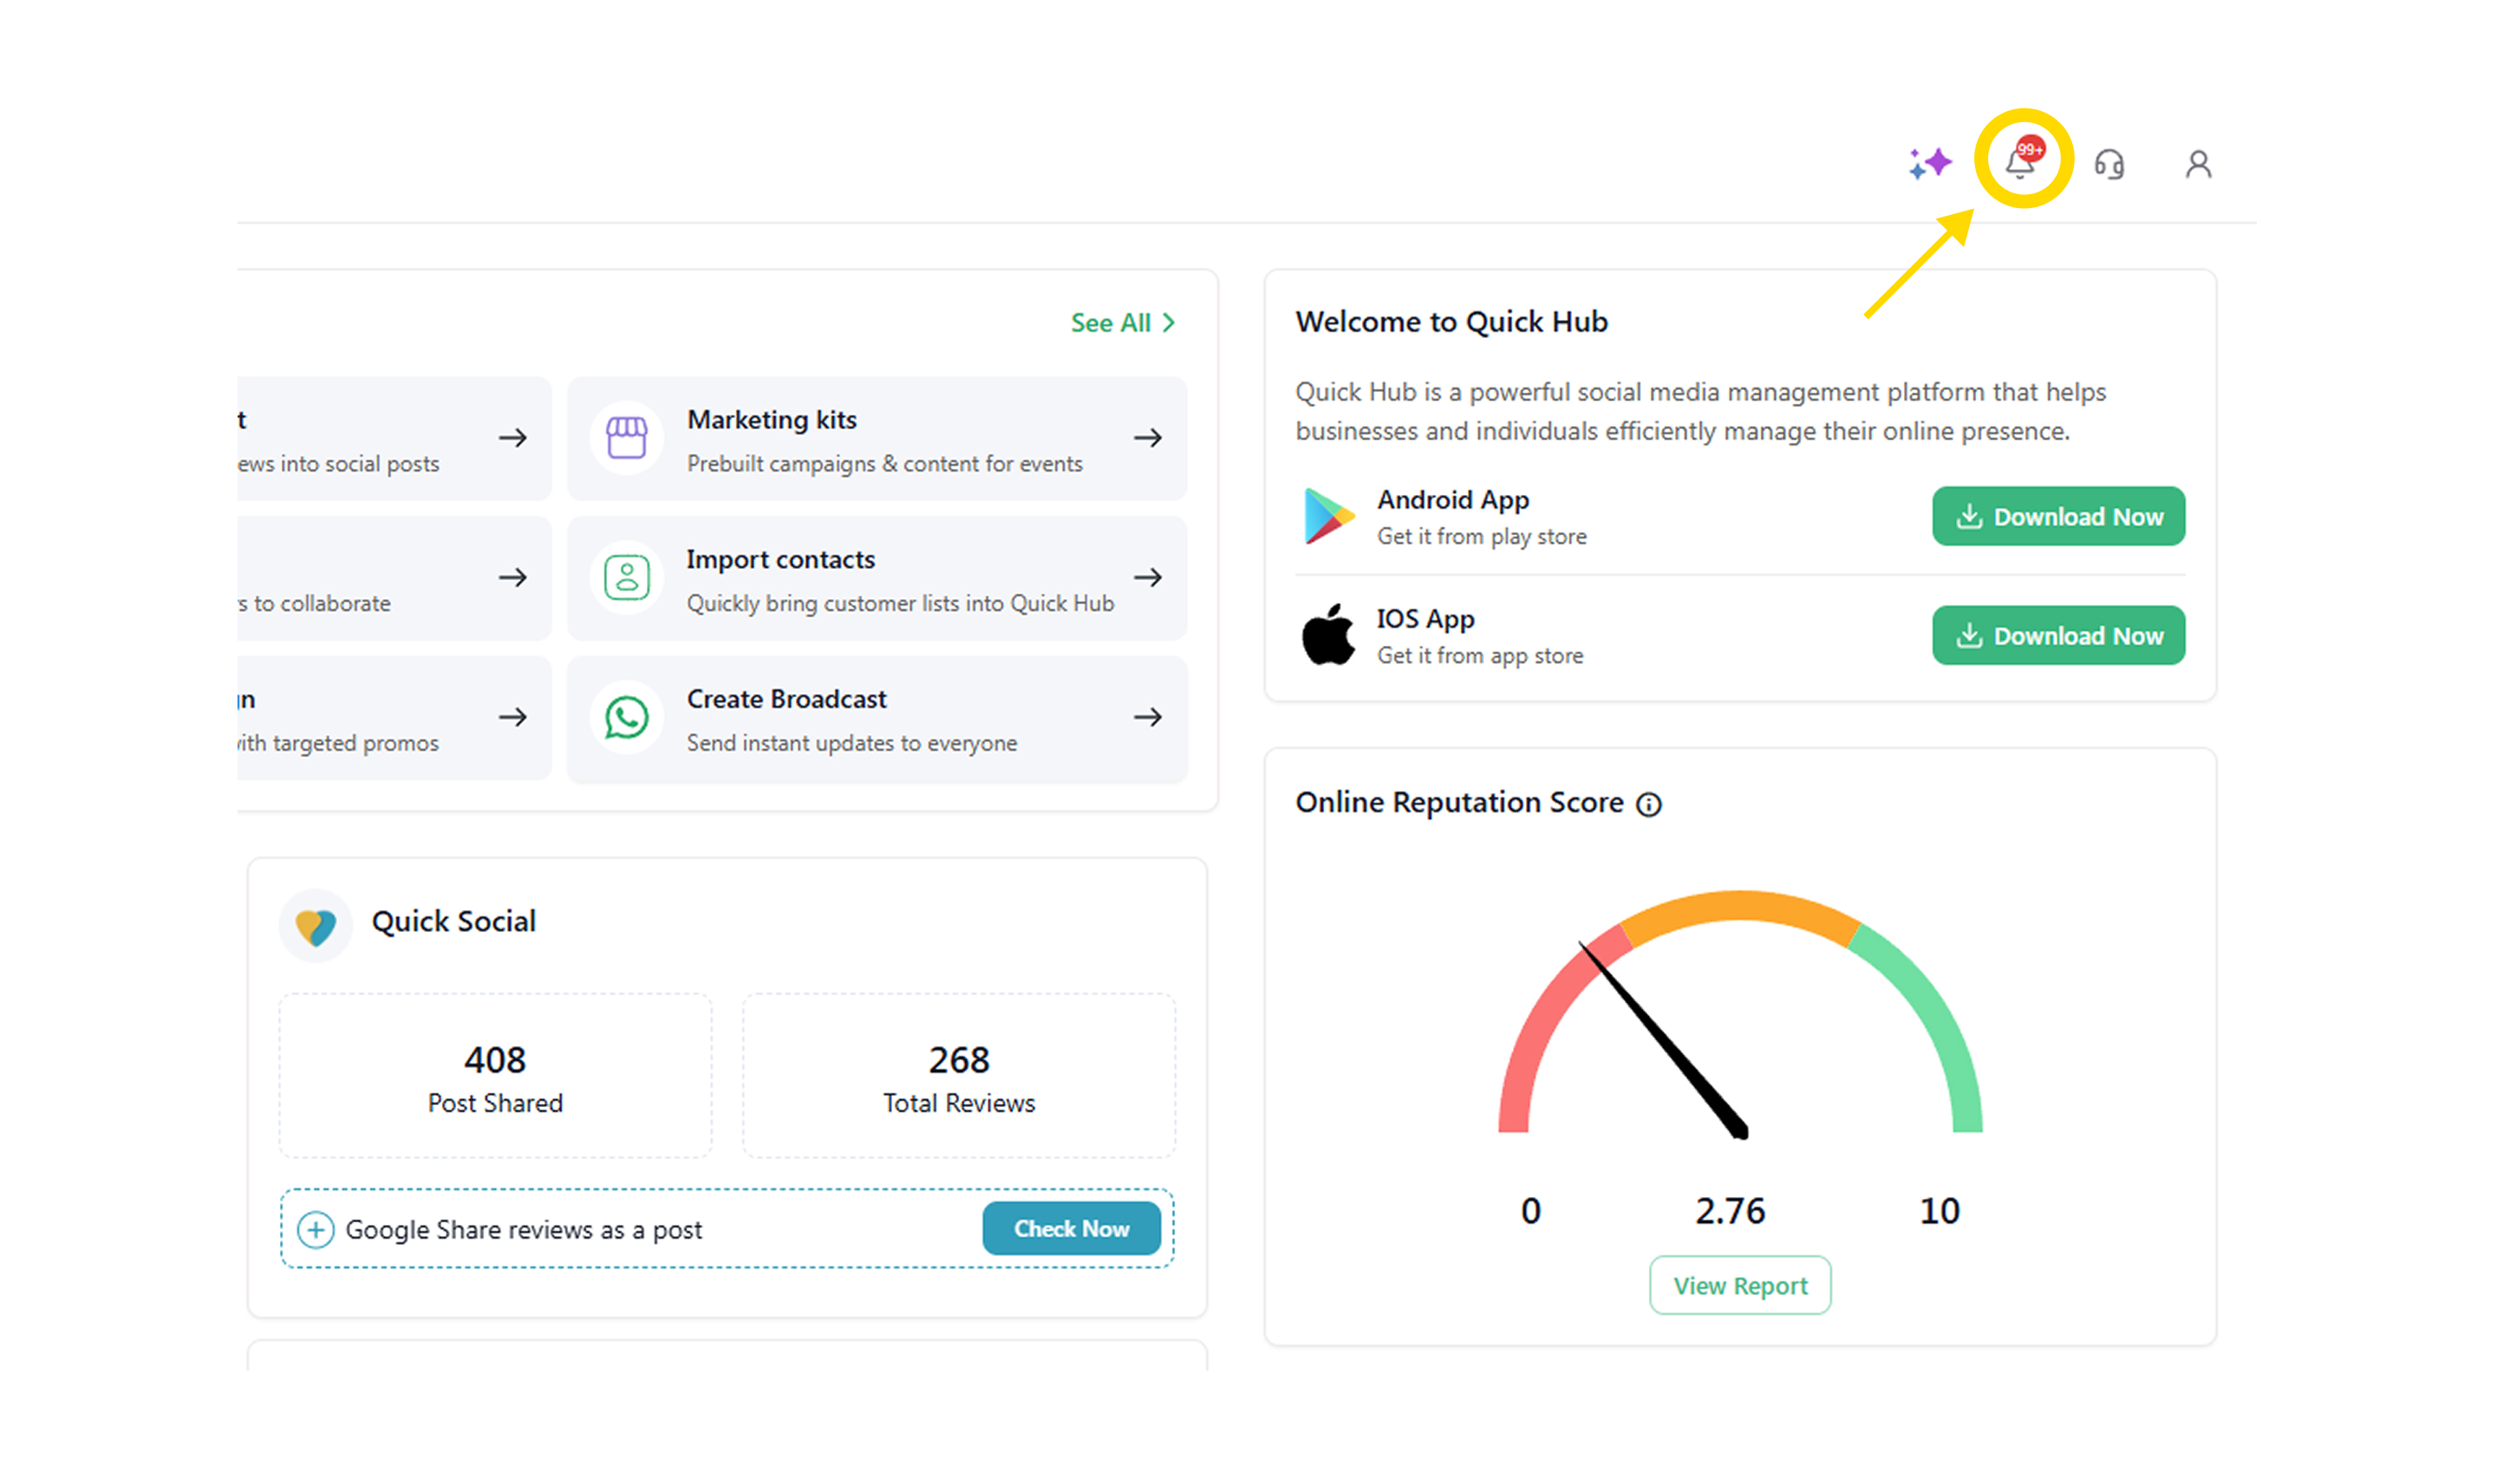
Task: Open View Report for reputation score
Action: 1739,1286
